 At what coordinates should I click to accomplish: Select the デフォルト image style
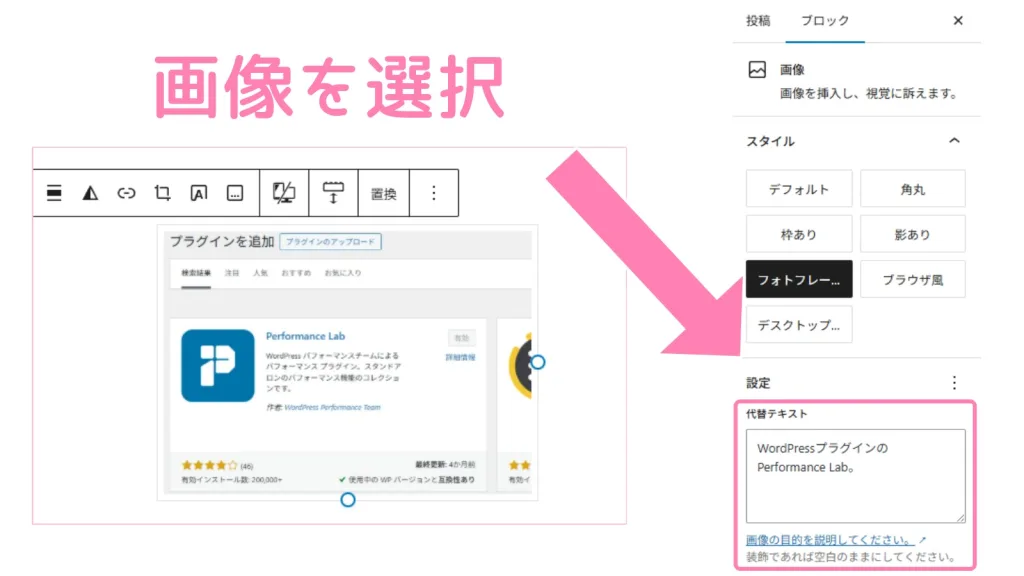tap(798, 188)
